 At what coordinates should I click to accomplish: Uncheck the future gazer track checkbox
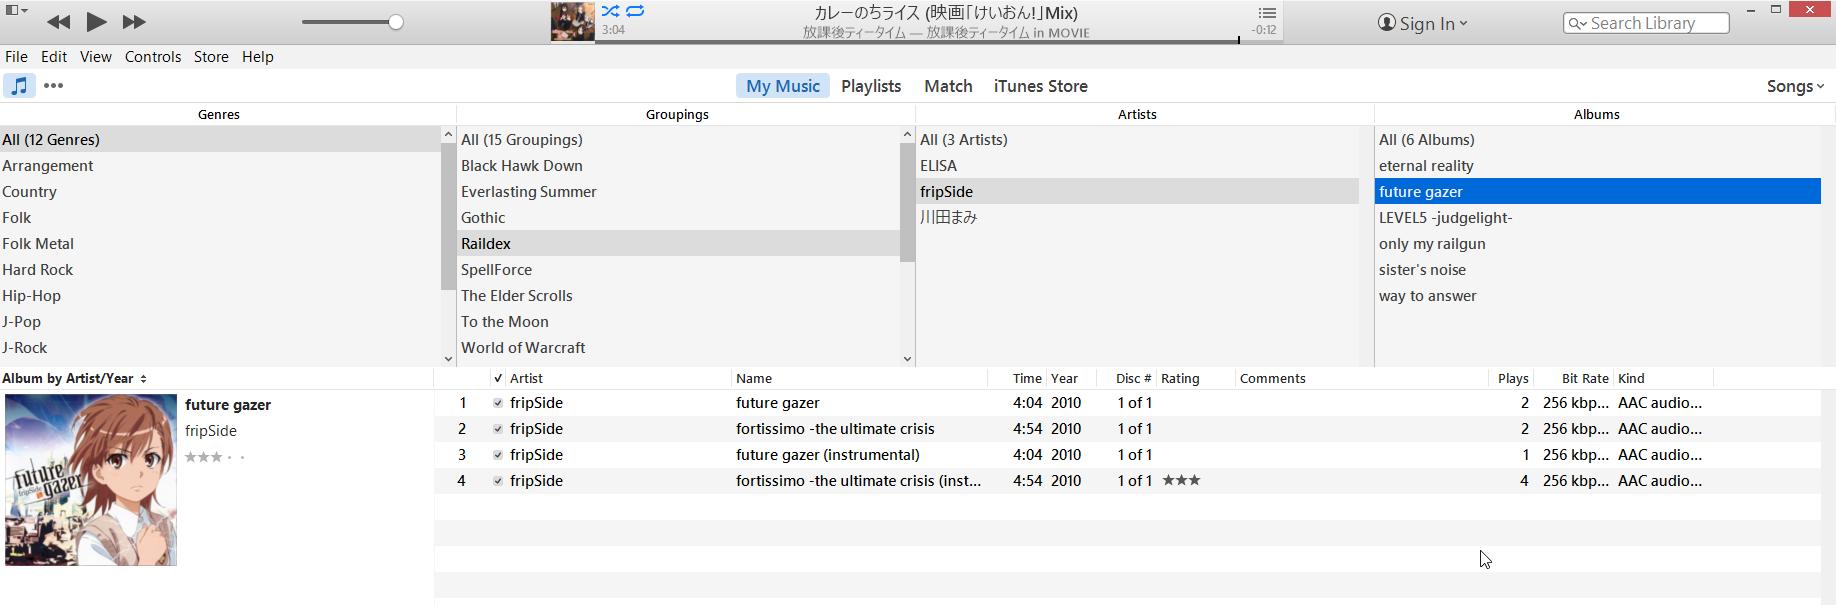pos(498,403)
